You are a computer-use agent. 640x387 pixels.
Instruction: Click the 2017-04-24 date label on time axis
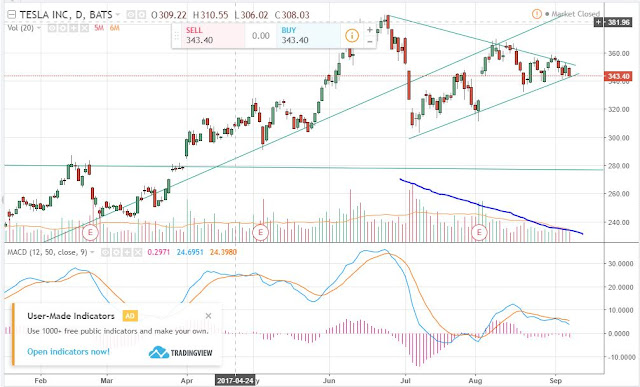235,380
